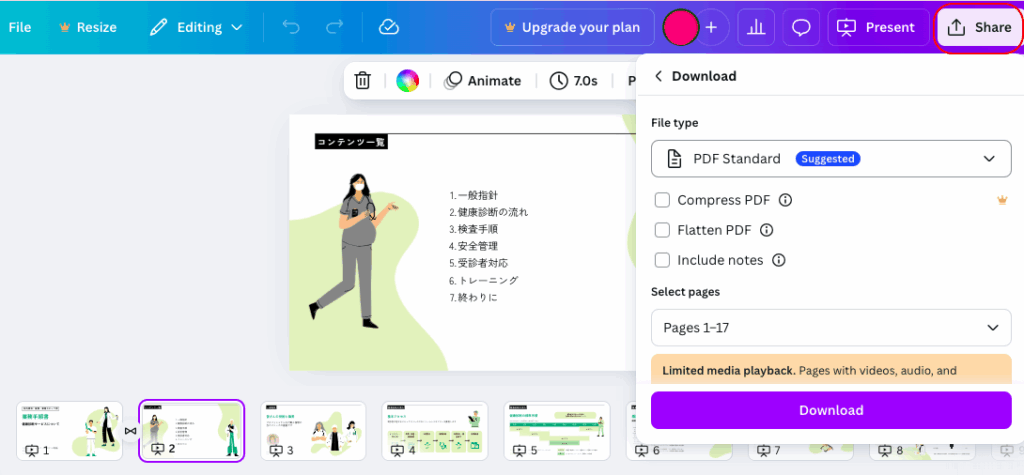Screen dimensions: 1024x475
Task: Click the redo arrow icon
Action: 334,27
